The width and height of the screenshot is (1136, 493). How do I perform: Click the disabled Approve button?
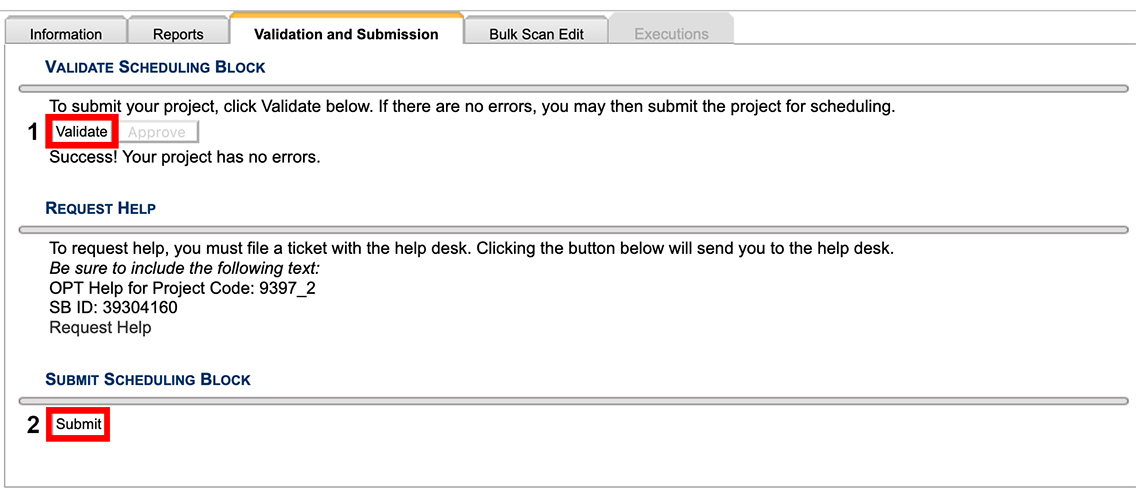click(x=156, y=132)
